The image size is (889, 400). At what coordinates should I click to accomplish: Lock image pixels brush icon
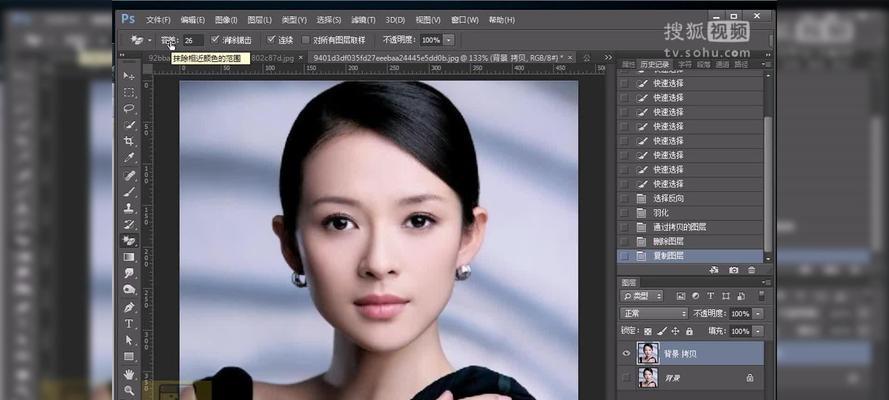[x=662, y=331]
